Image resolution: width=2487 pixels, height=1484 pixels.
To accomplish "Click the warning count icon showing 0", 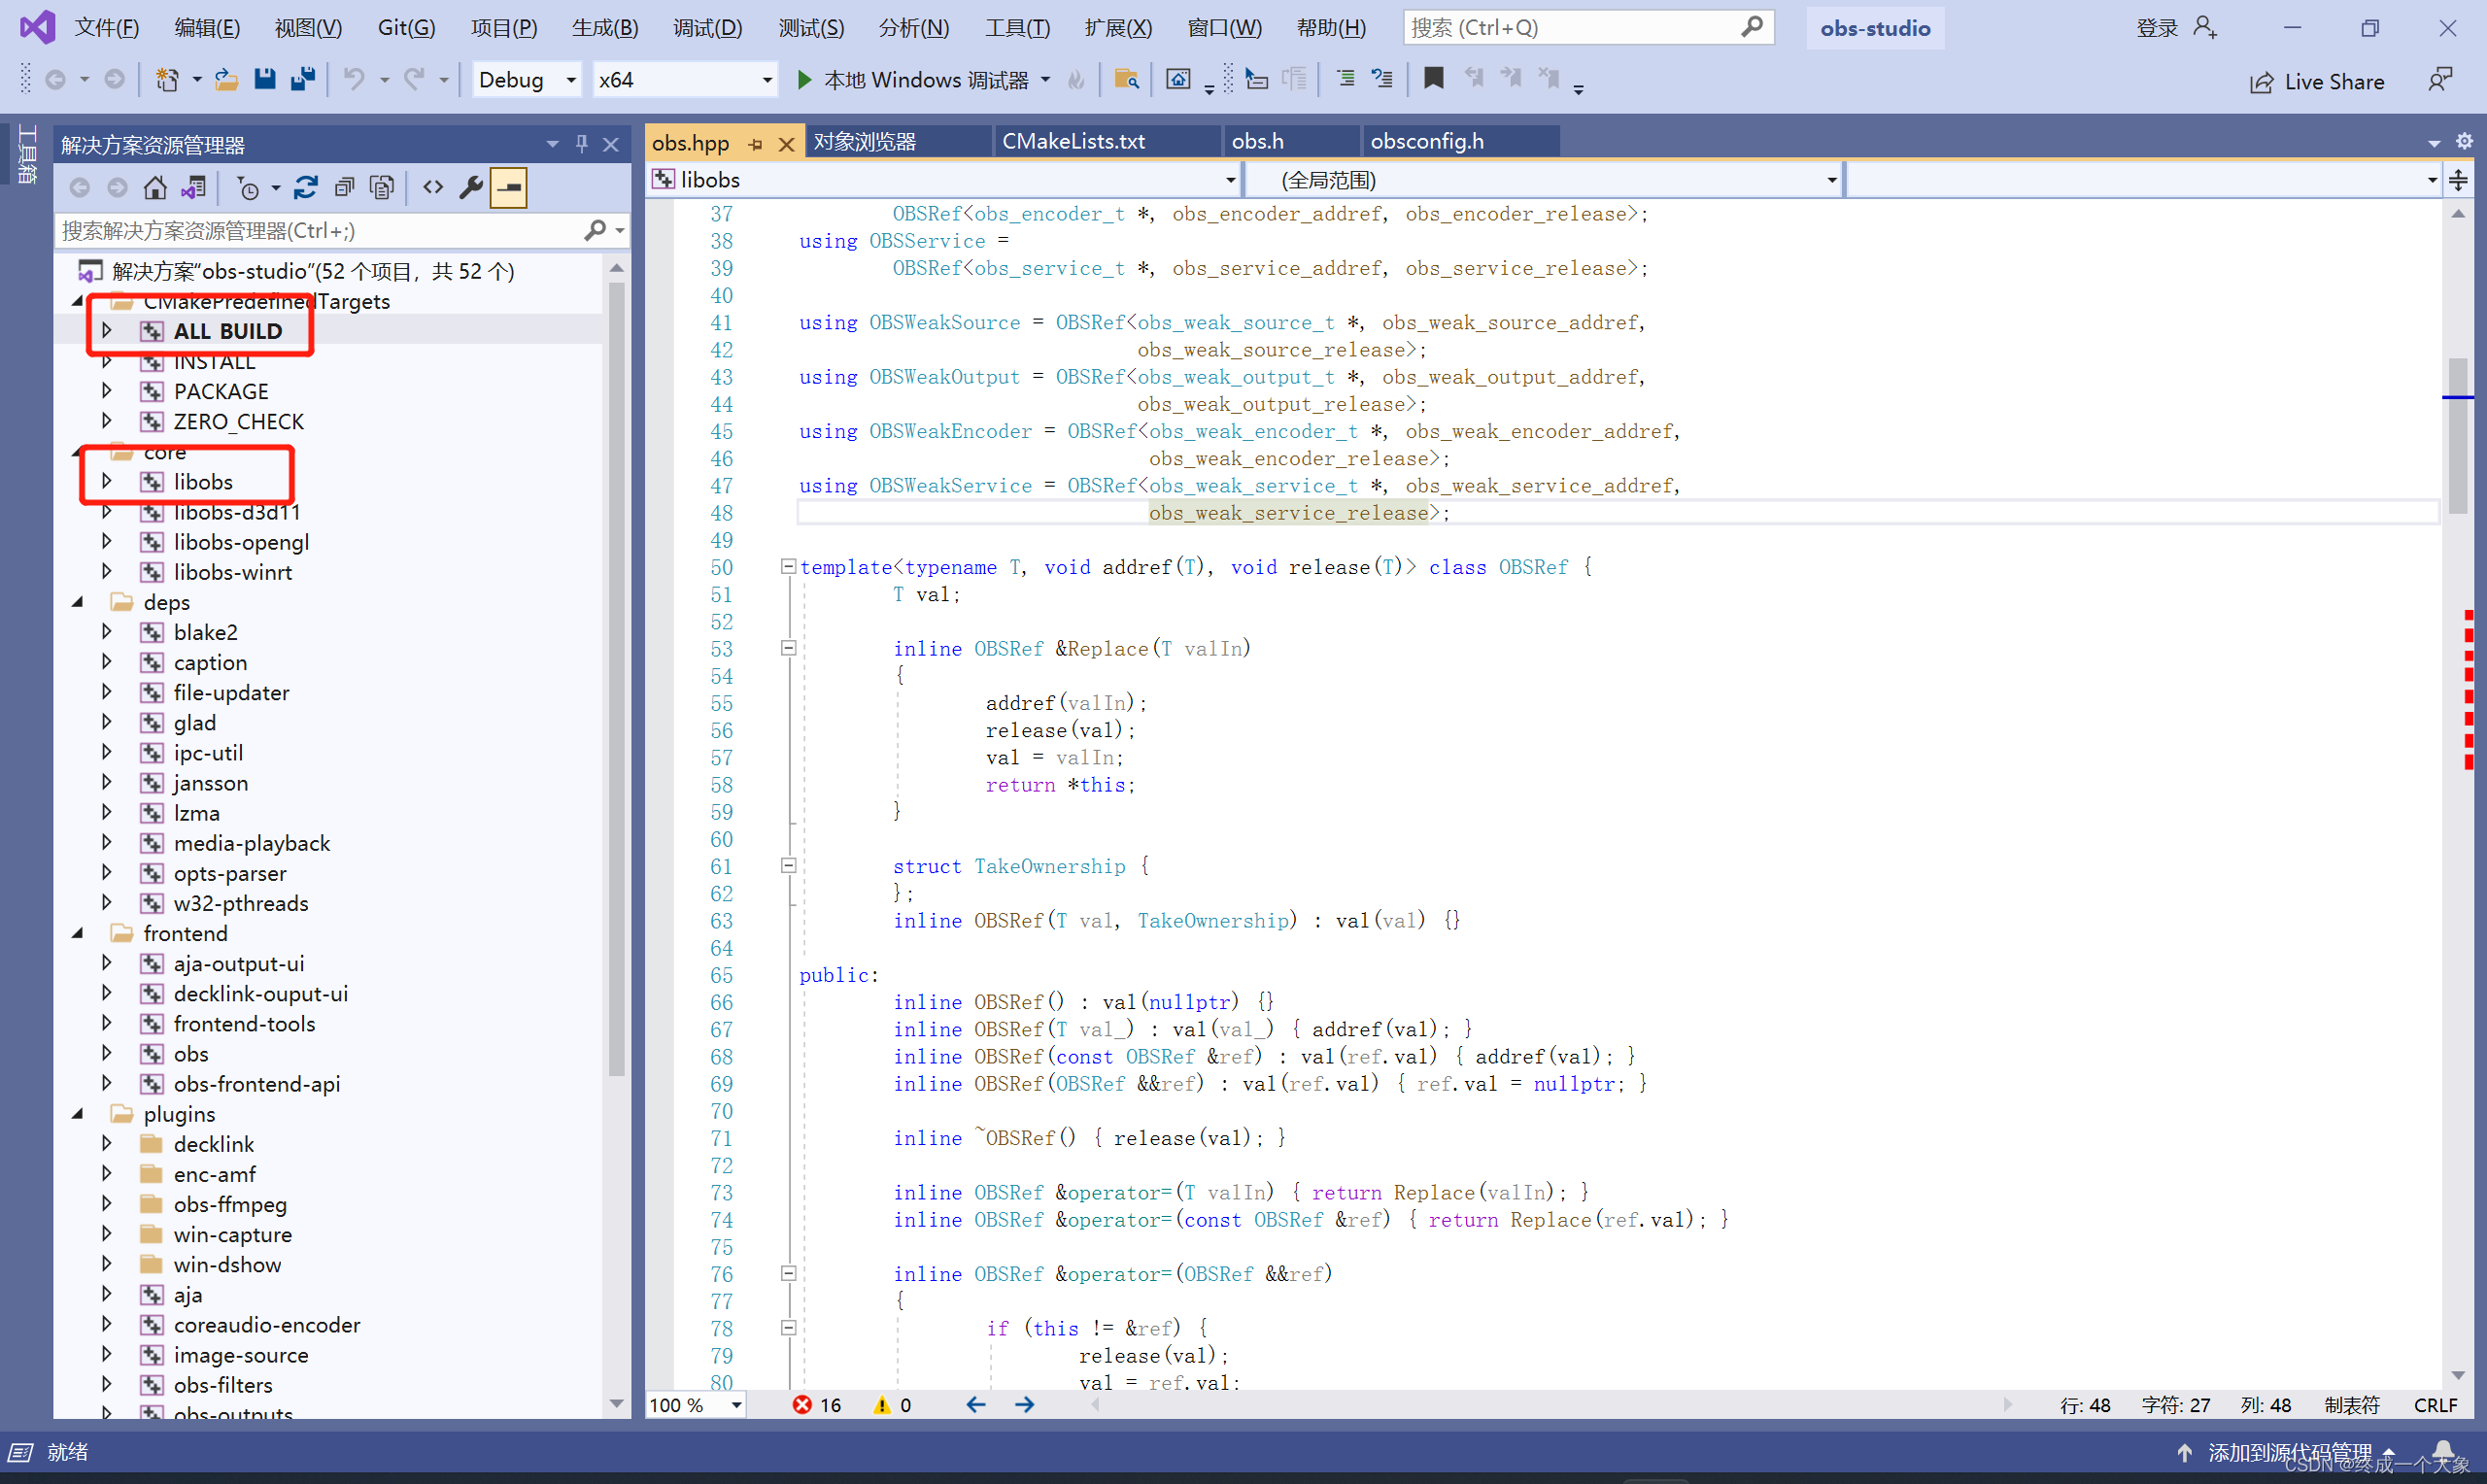I will [881, 1405].
